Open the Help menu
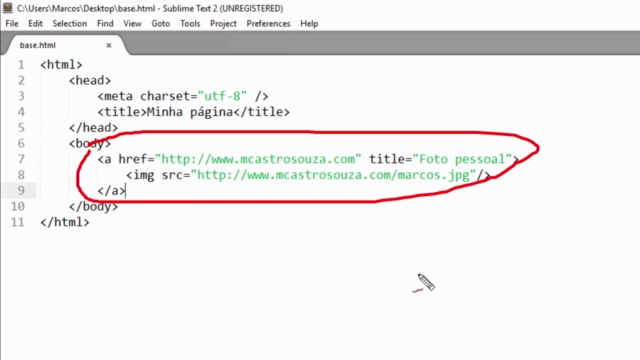The image size is (640, 360). click(x=309, y=24)
